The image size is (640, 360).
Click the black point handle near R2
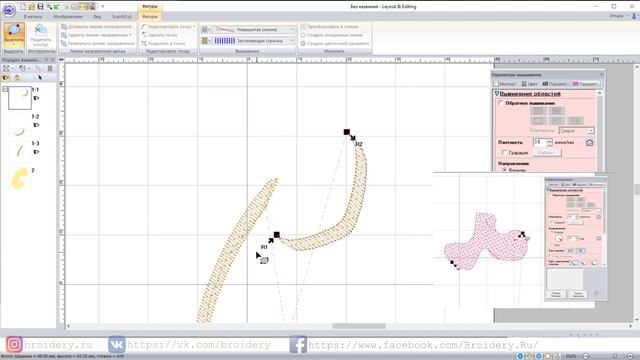click(347, 132)
